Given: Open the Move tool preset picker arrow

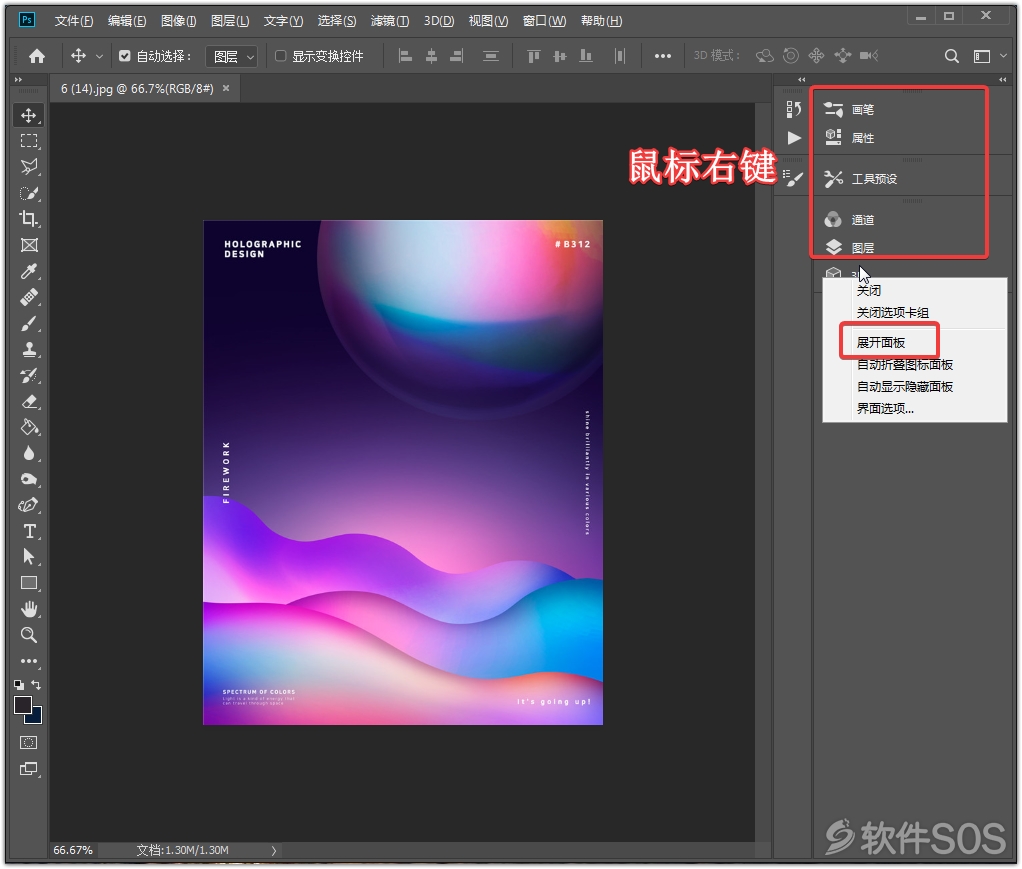Looking at the screenshot, I should [99, 57].
